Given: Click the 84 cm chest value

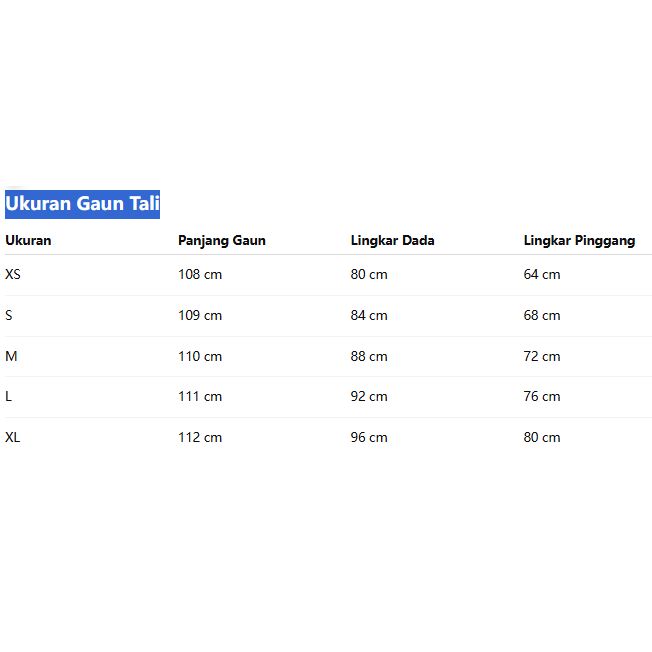Looking at the screenshot, I should (369, 315).
